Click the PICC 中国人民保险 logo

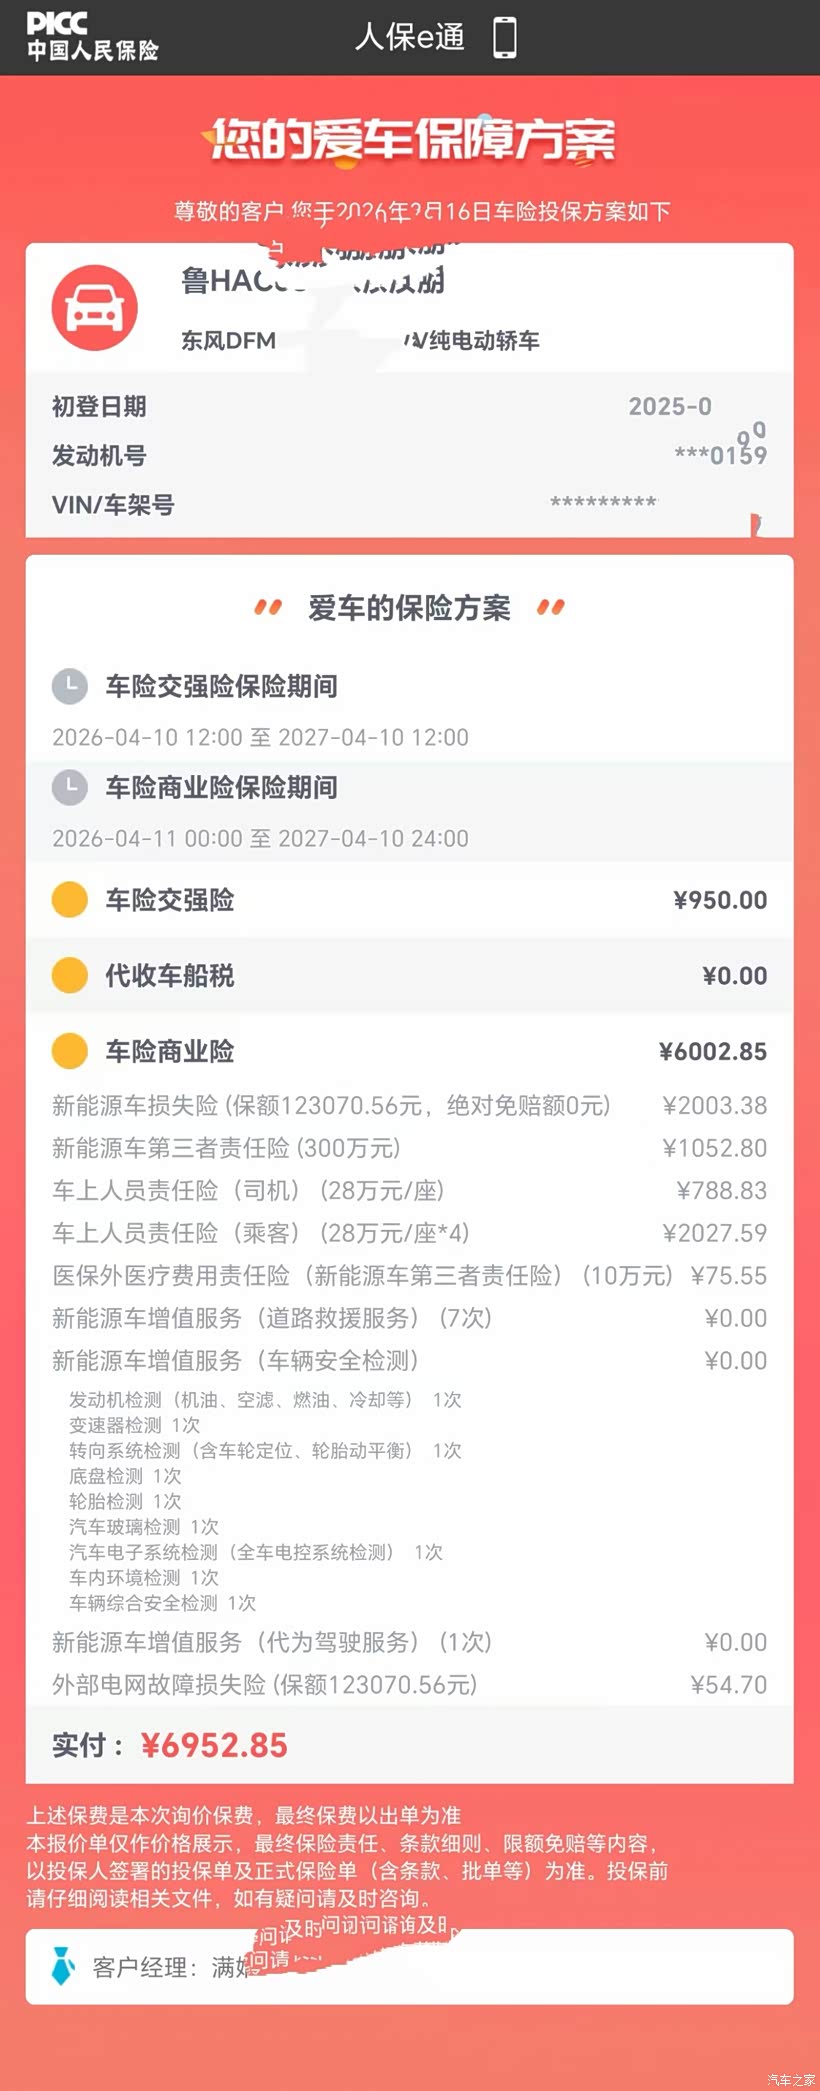92,37
